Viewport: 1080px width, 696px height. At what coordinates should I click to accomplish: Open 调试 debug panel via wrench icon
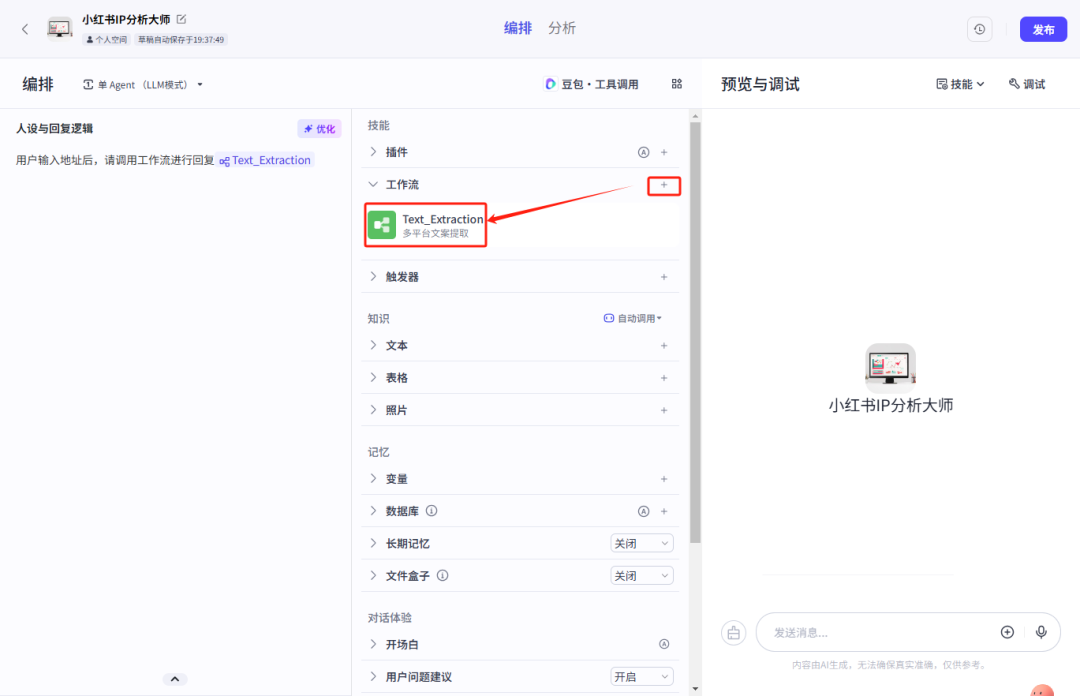tap(1026, 84)
